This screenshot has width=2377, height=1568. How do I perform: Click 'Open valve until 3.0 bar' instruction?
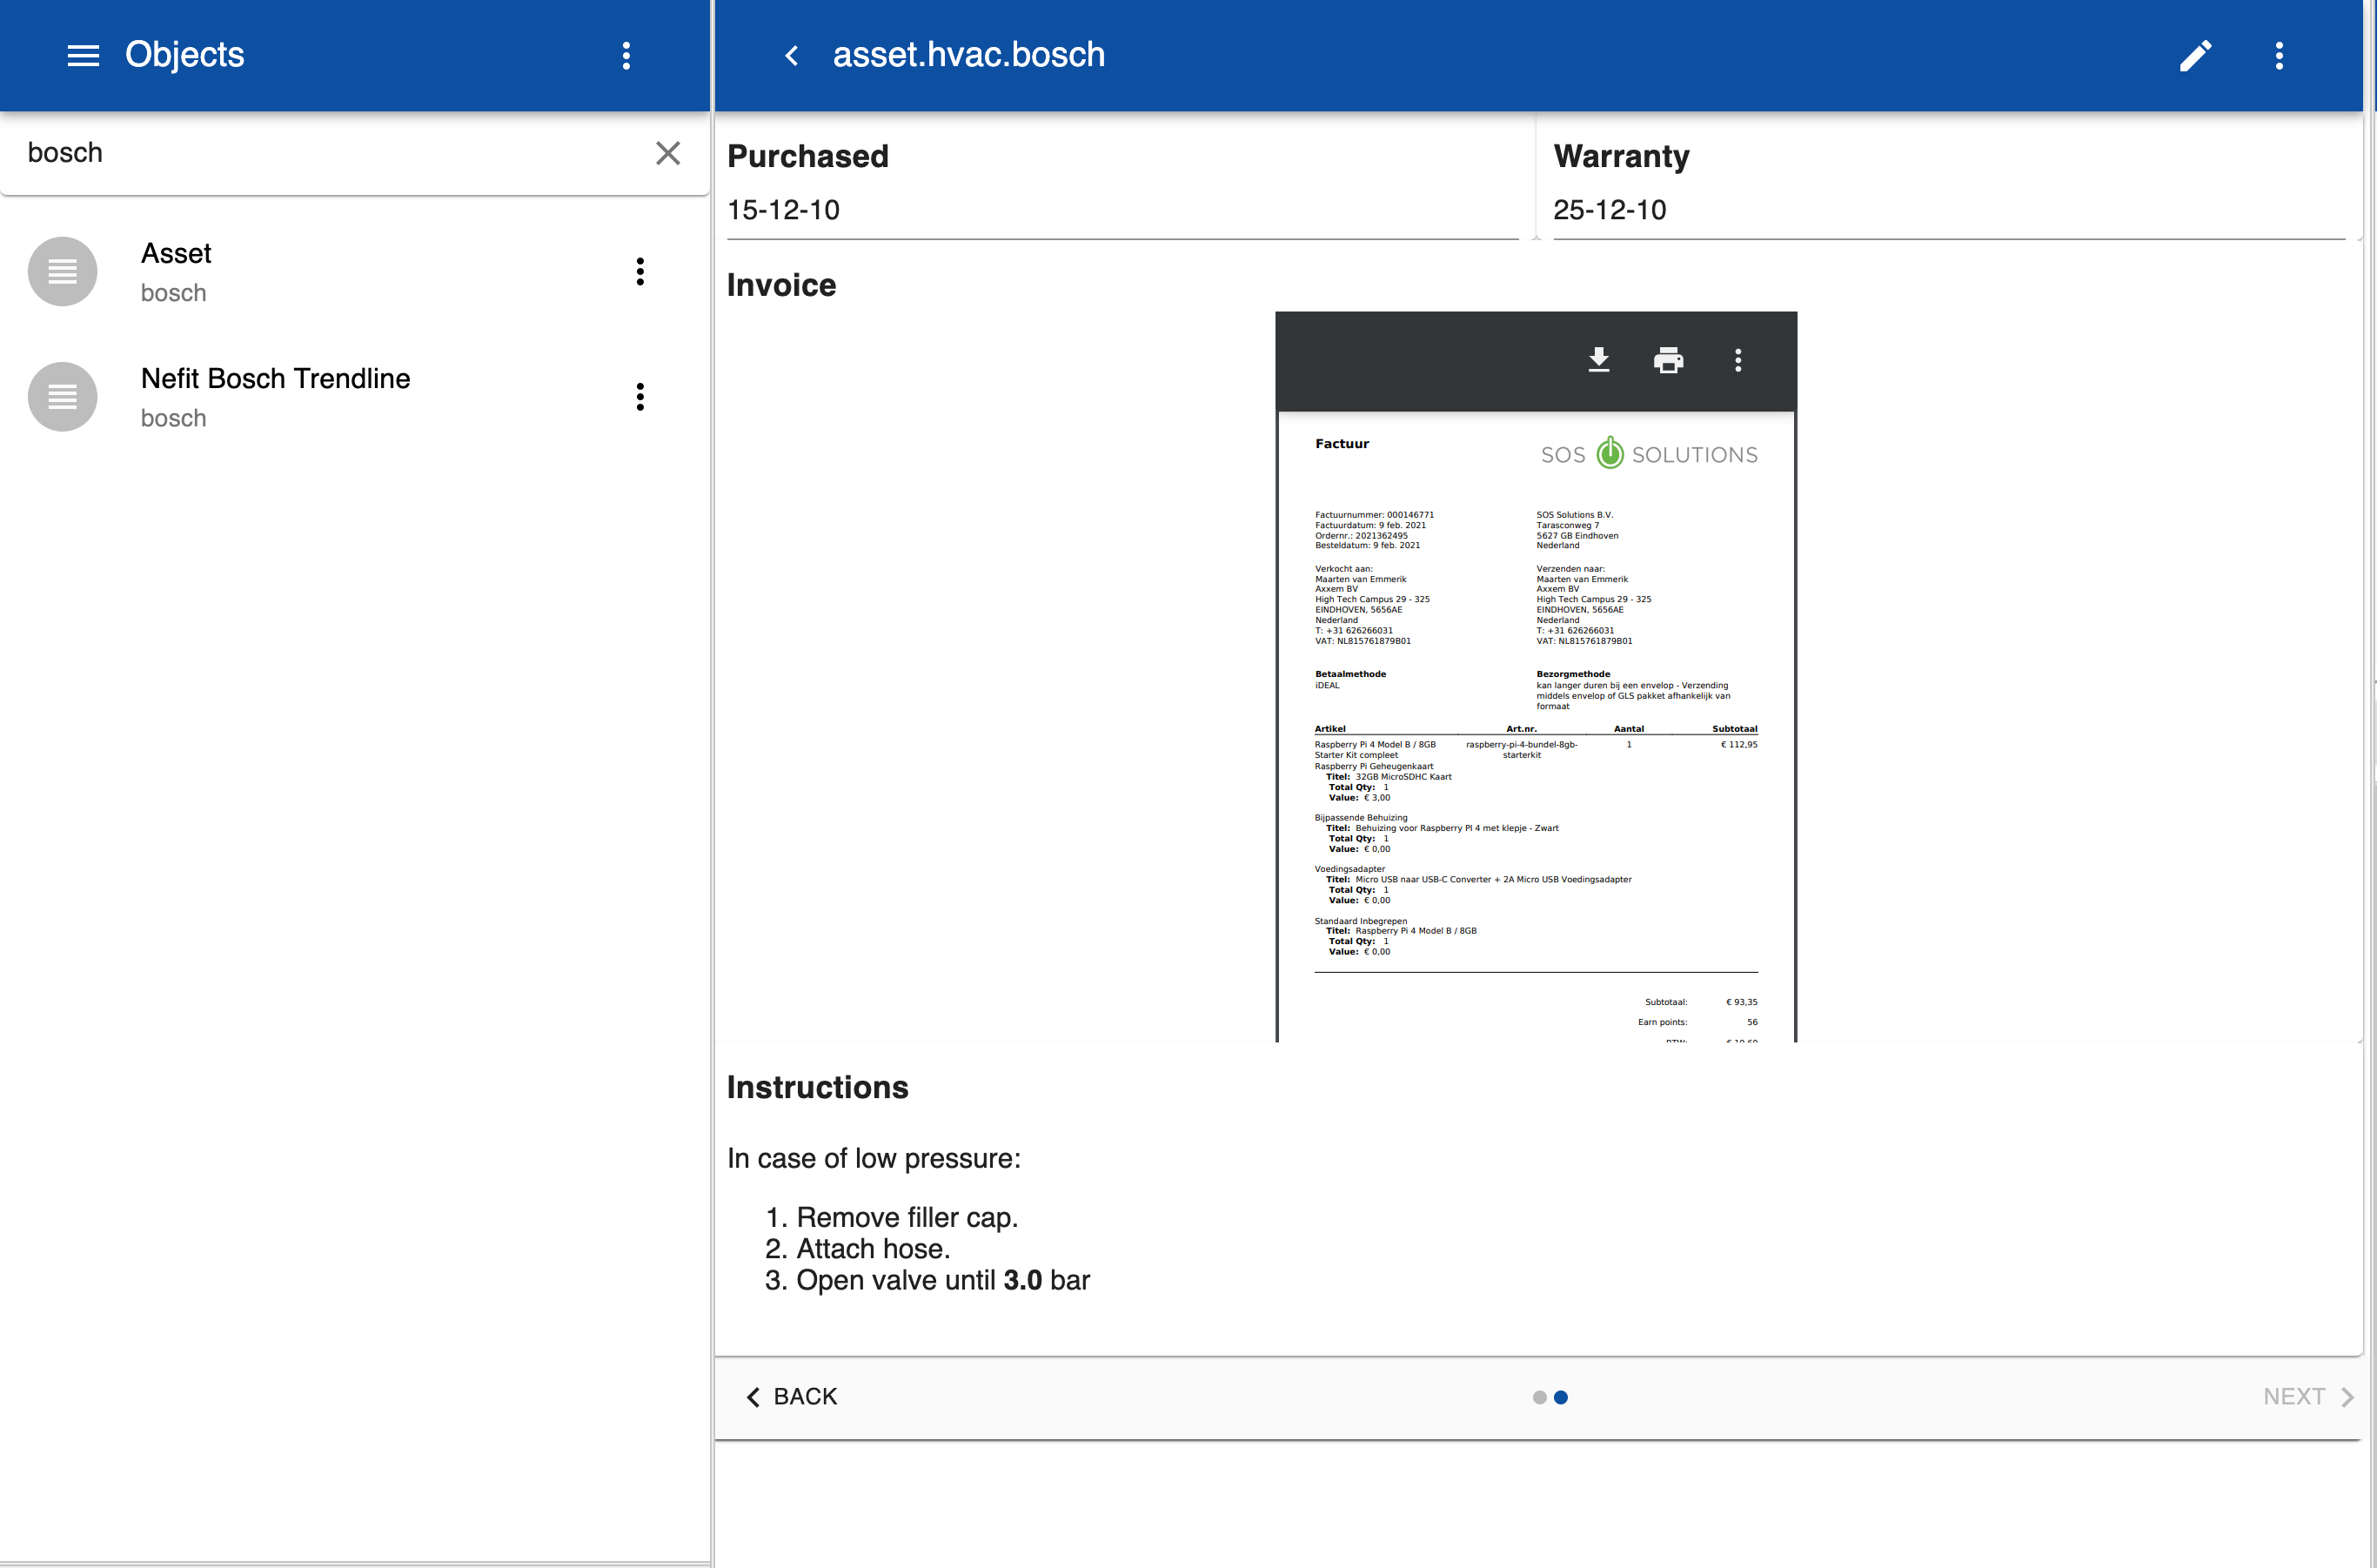pyautogui.click(x=942, y=1280)
